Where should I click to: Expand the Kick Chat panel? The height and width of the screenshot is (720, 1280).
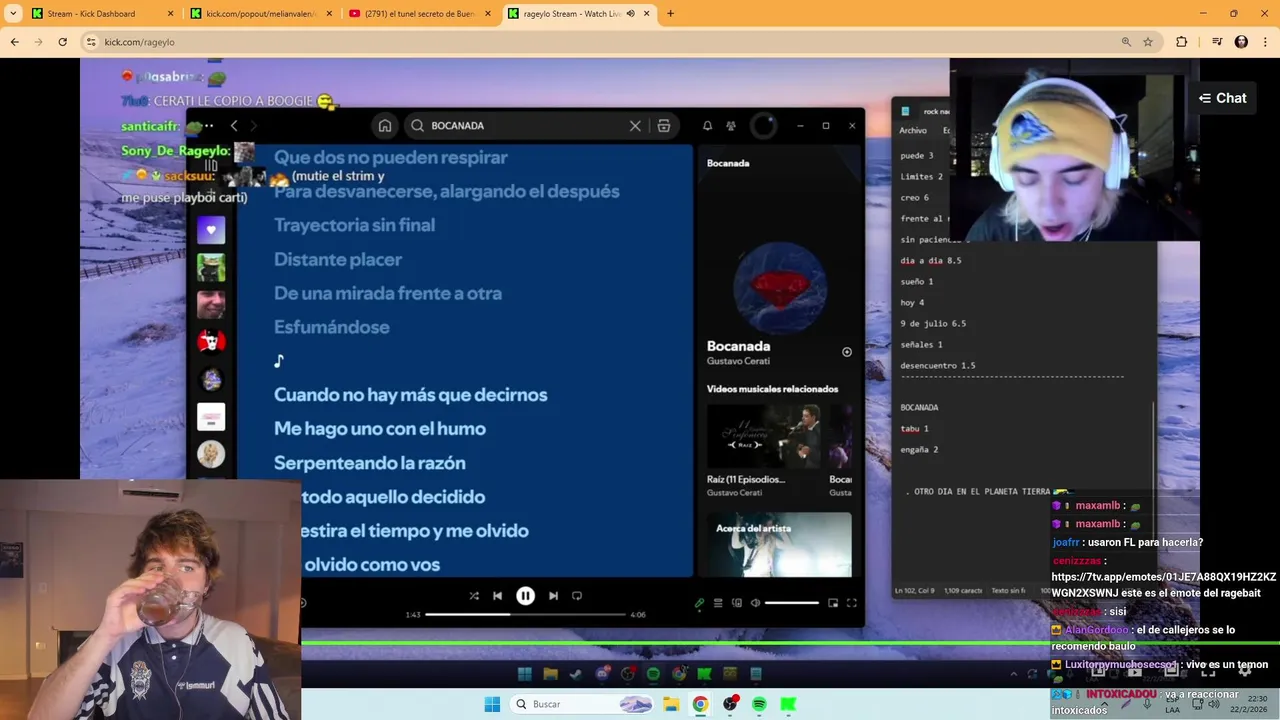1222,98
